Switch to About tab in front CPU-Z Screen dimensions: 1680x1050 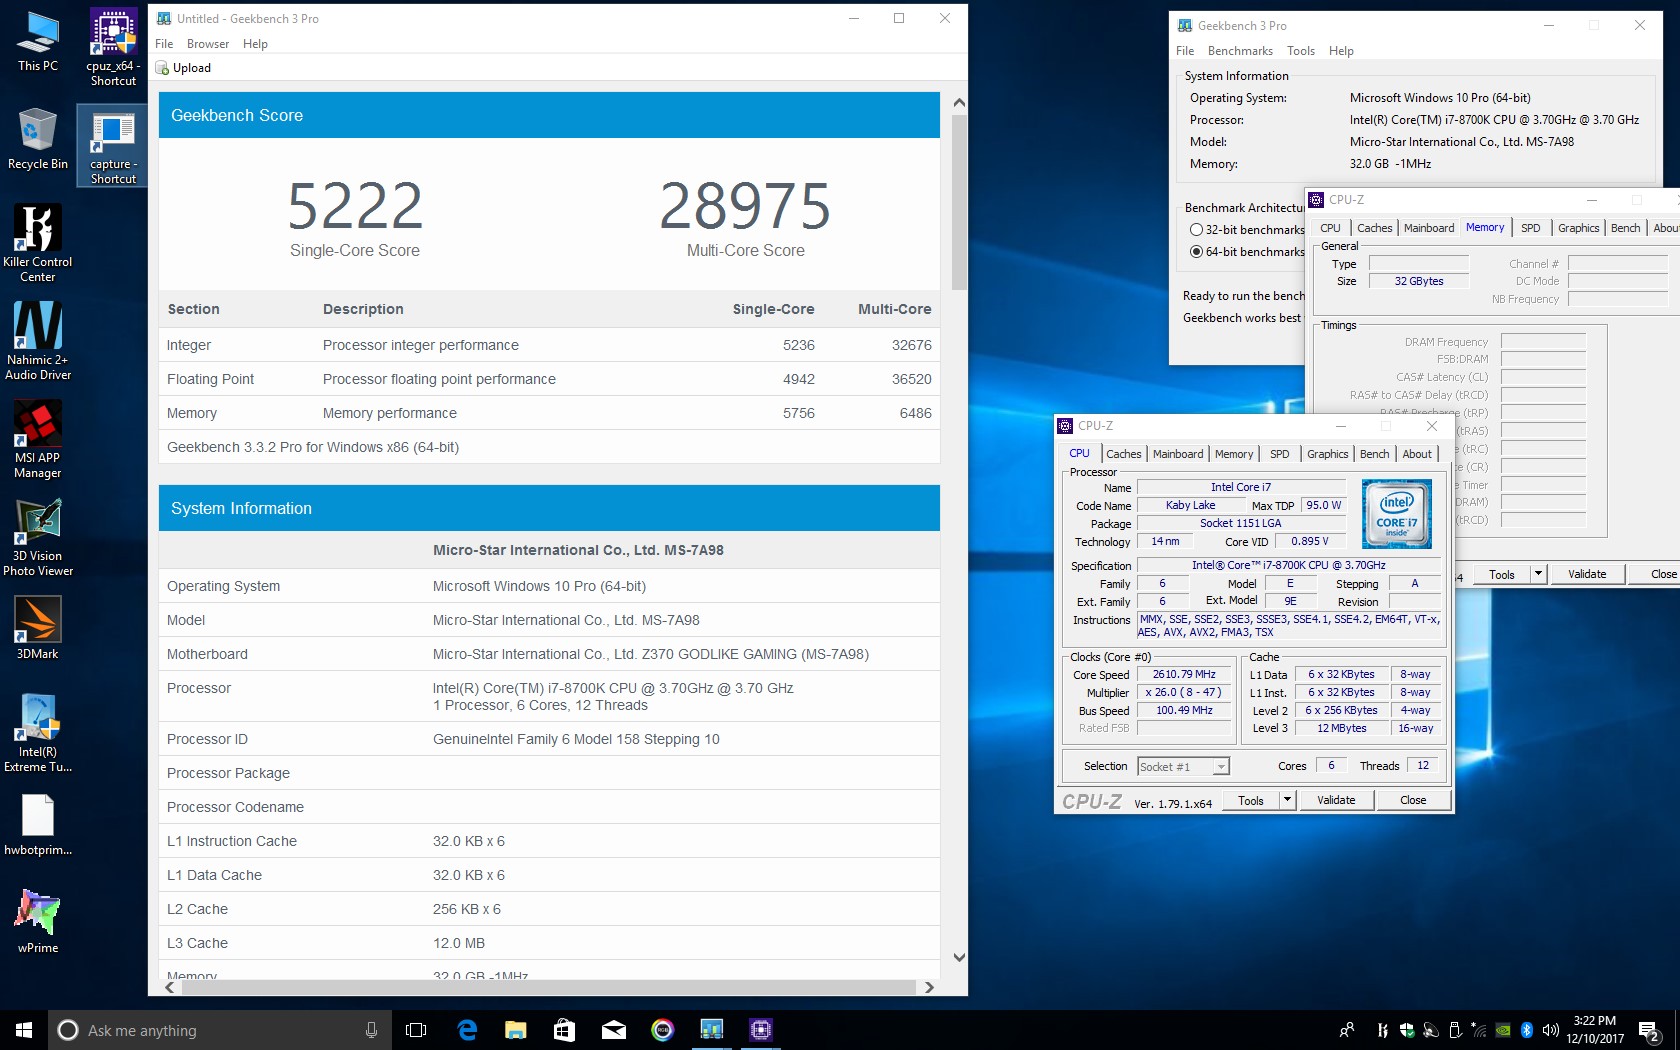(1417, 454)
